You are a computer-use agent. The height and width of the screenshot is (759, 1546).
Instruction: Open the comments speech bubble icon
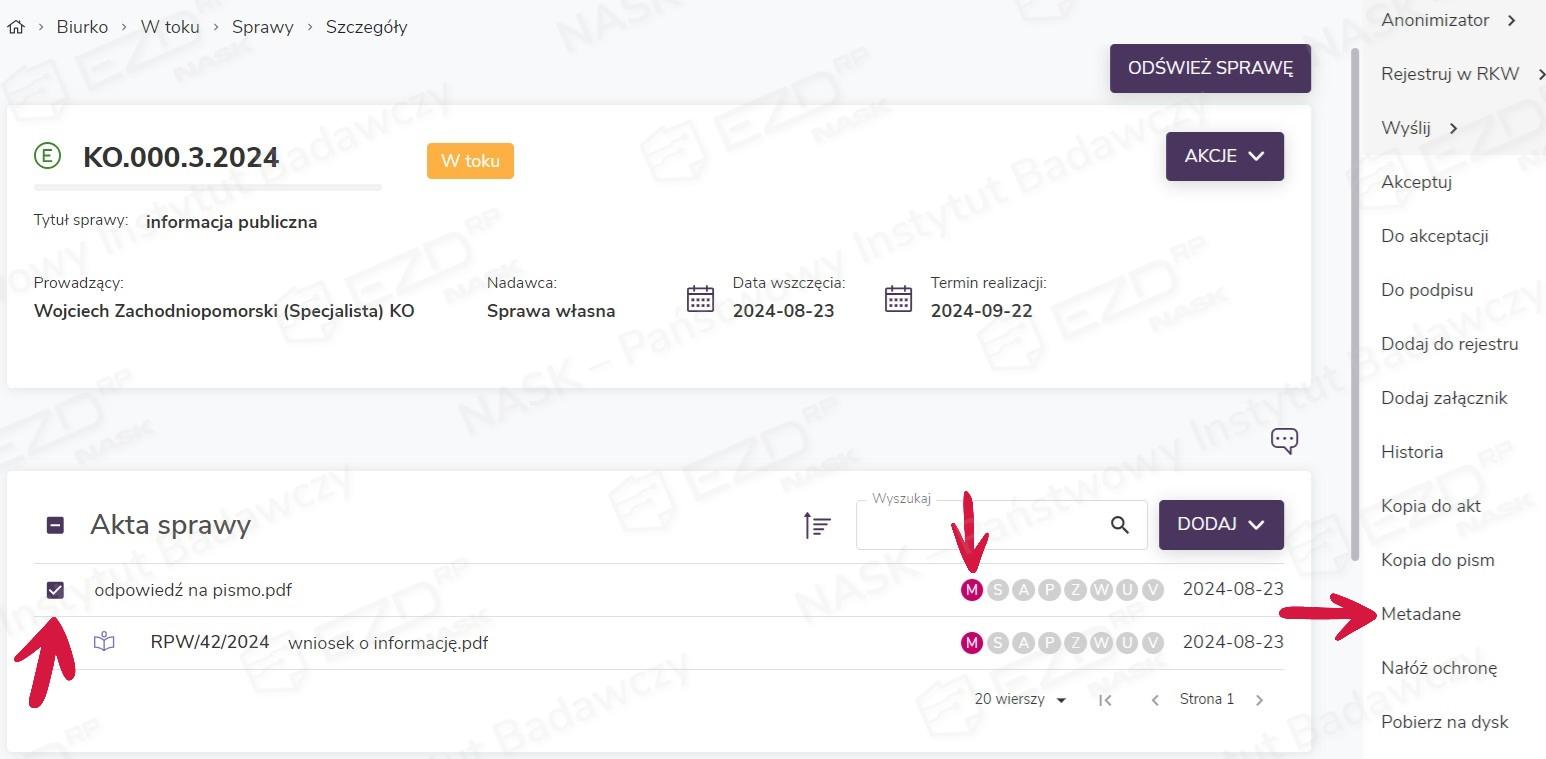pos(1284,440)
